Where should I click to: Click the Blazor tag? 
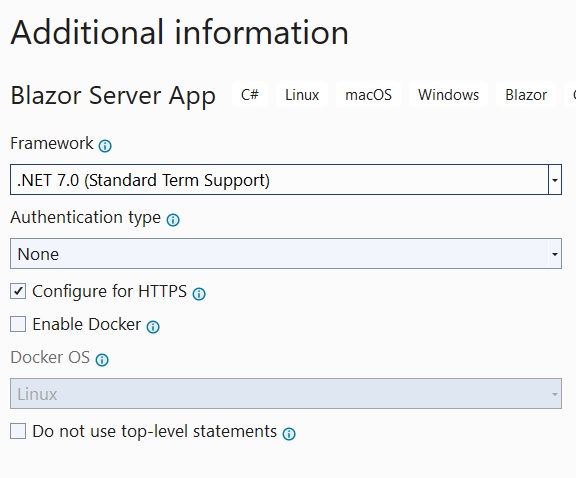pyautogui.click(x=526, y=95)
